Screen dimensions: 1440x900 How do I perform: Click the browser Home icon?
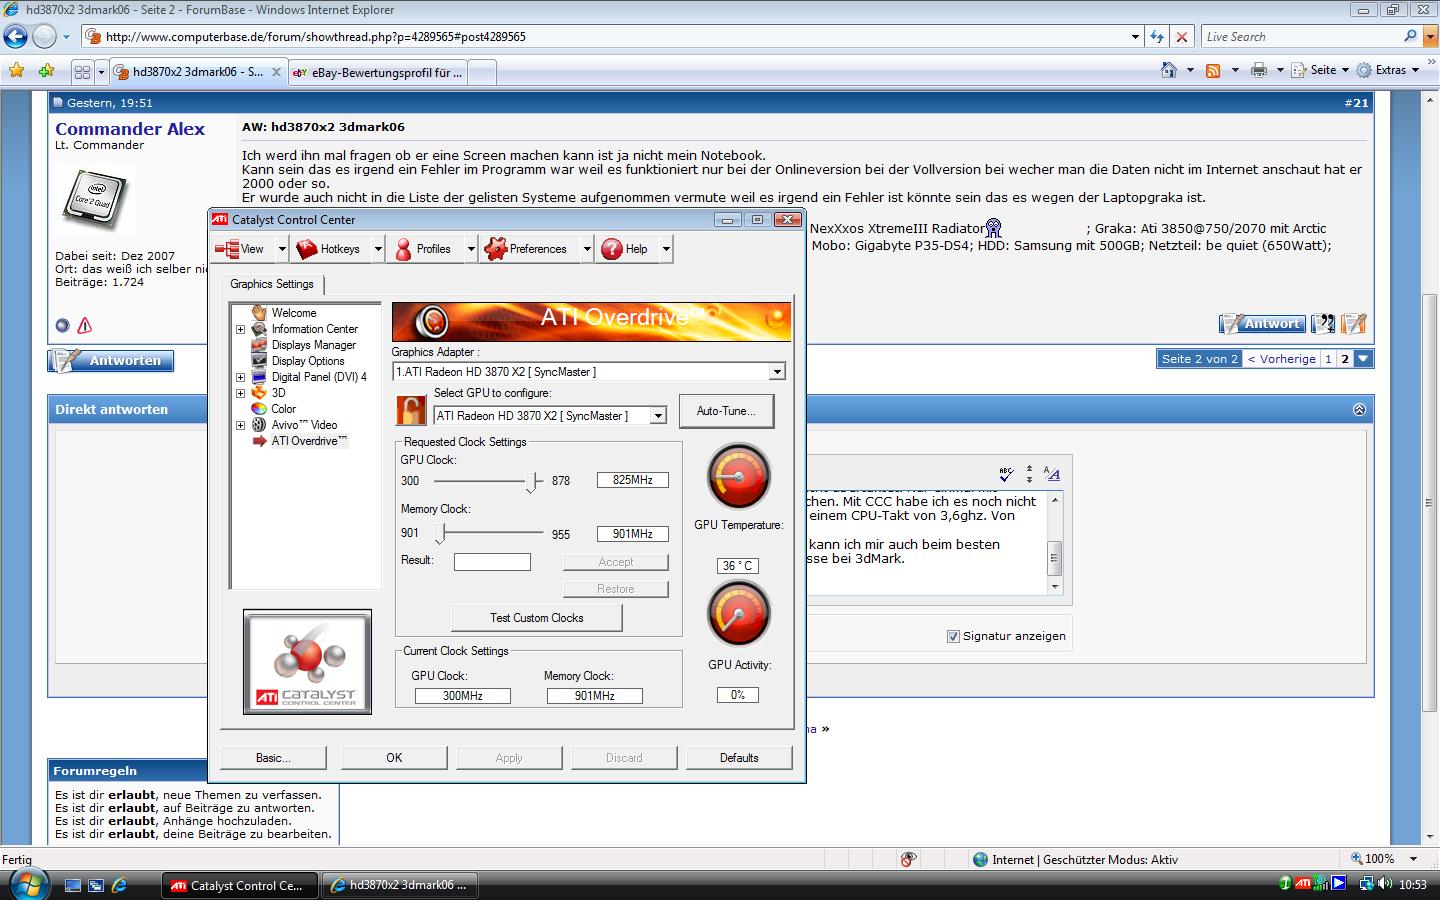pyautogui.click(x=1169, y=70)
